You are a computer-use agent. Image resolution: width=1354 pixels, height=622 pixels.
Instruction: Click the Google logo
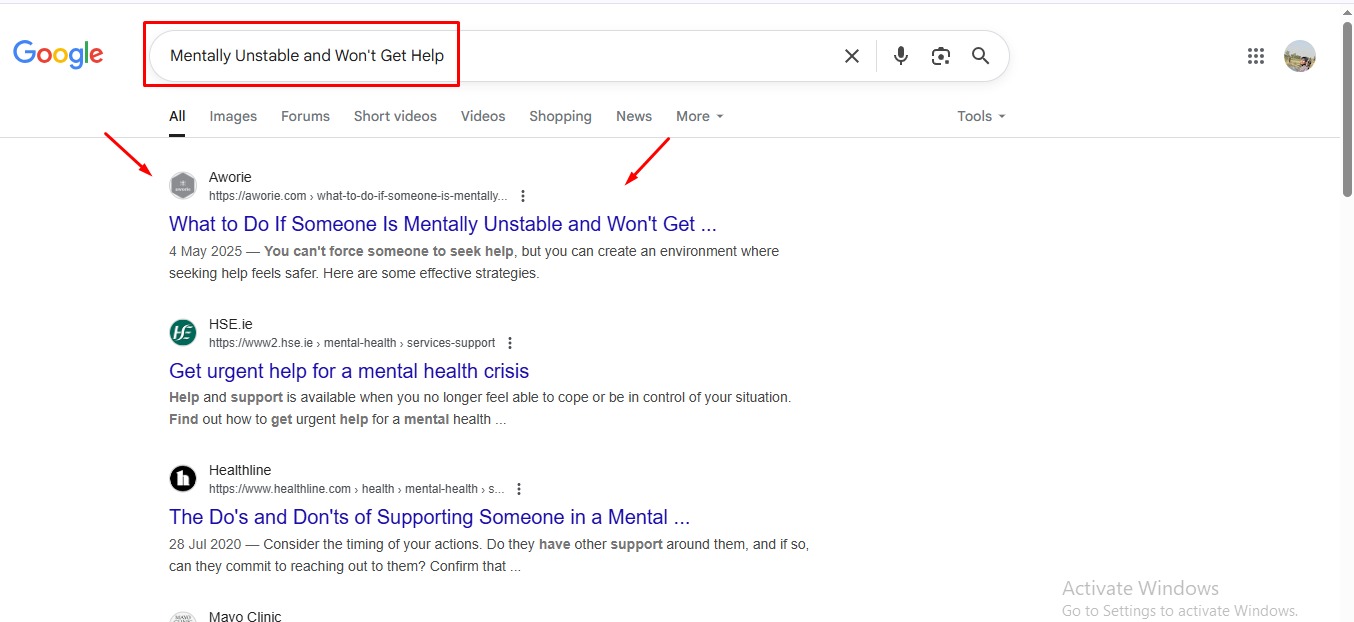(x=58, y=54)
